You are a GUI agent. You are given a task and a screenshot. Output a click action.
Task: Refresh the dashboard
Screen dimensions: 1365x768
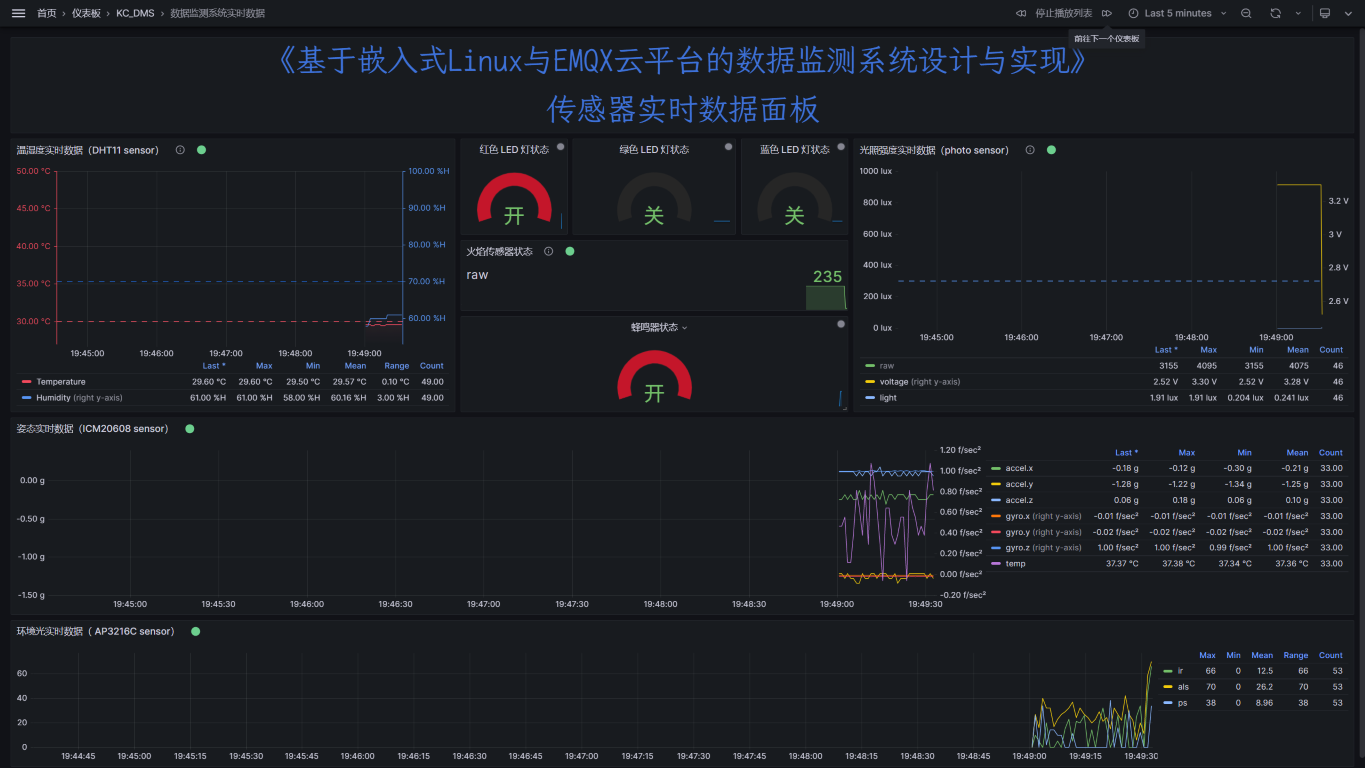[1275, 13]
